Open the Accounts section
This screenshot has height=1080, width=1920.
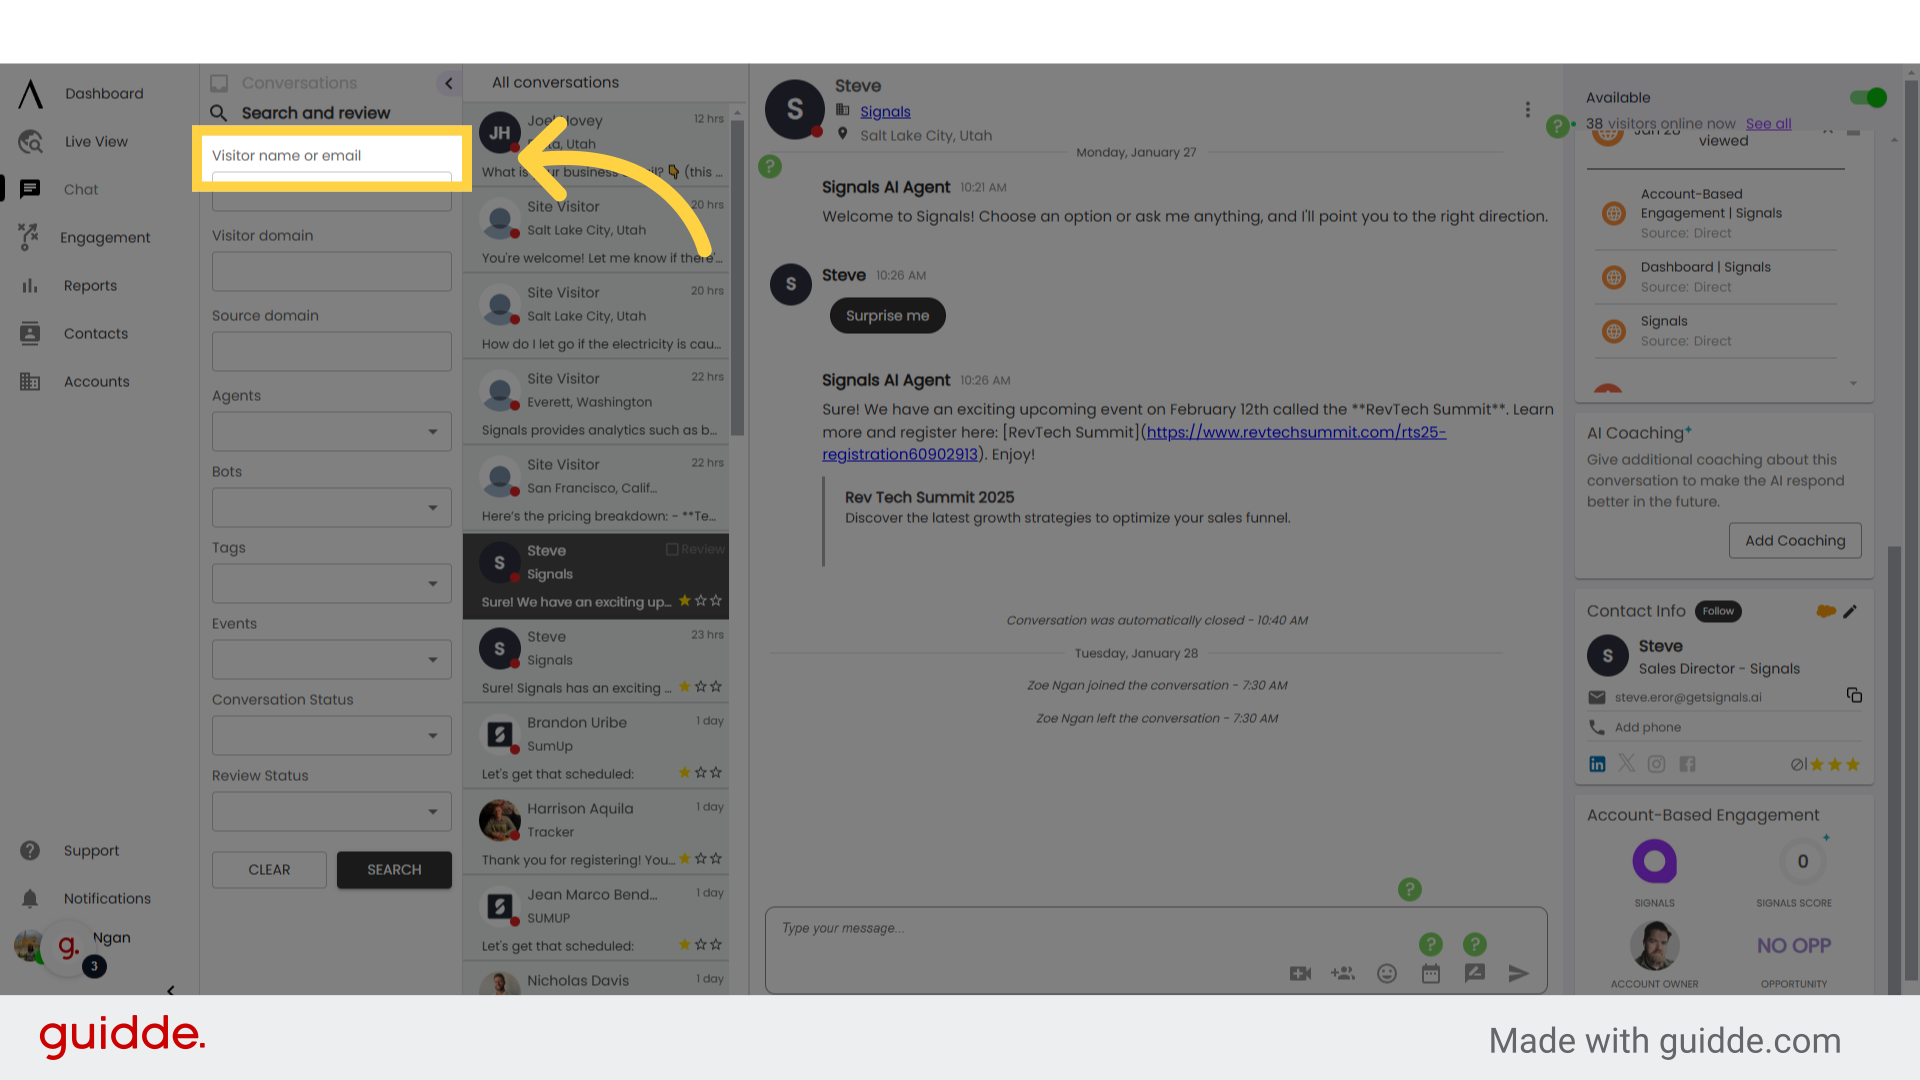(97, 381)
